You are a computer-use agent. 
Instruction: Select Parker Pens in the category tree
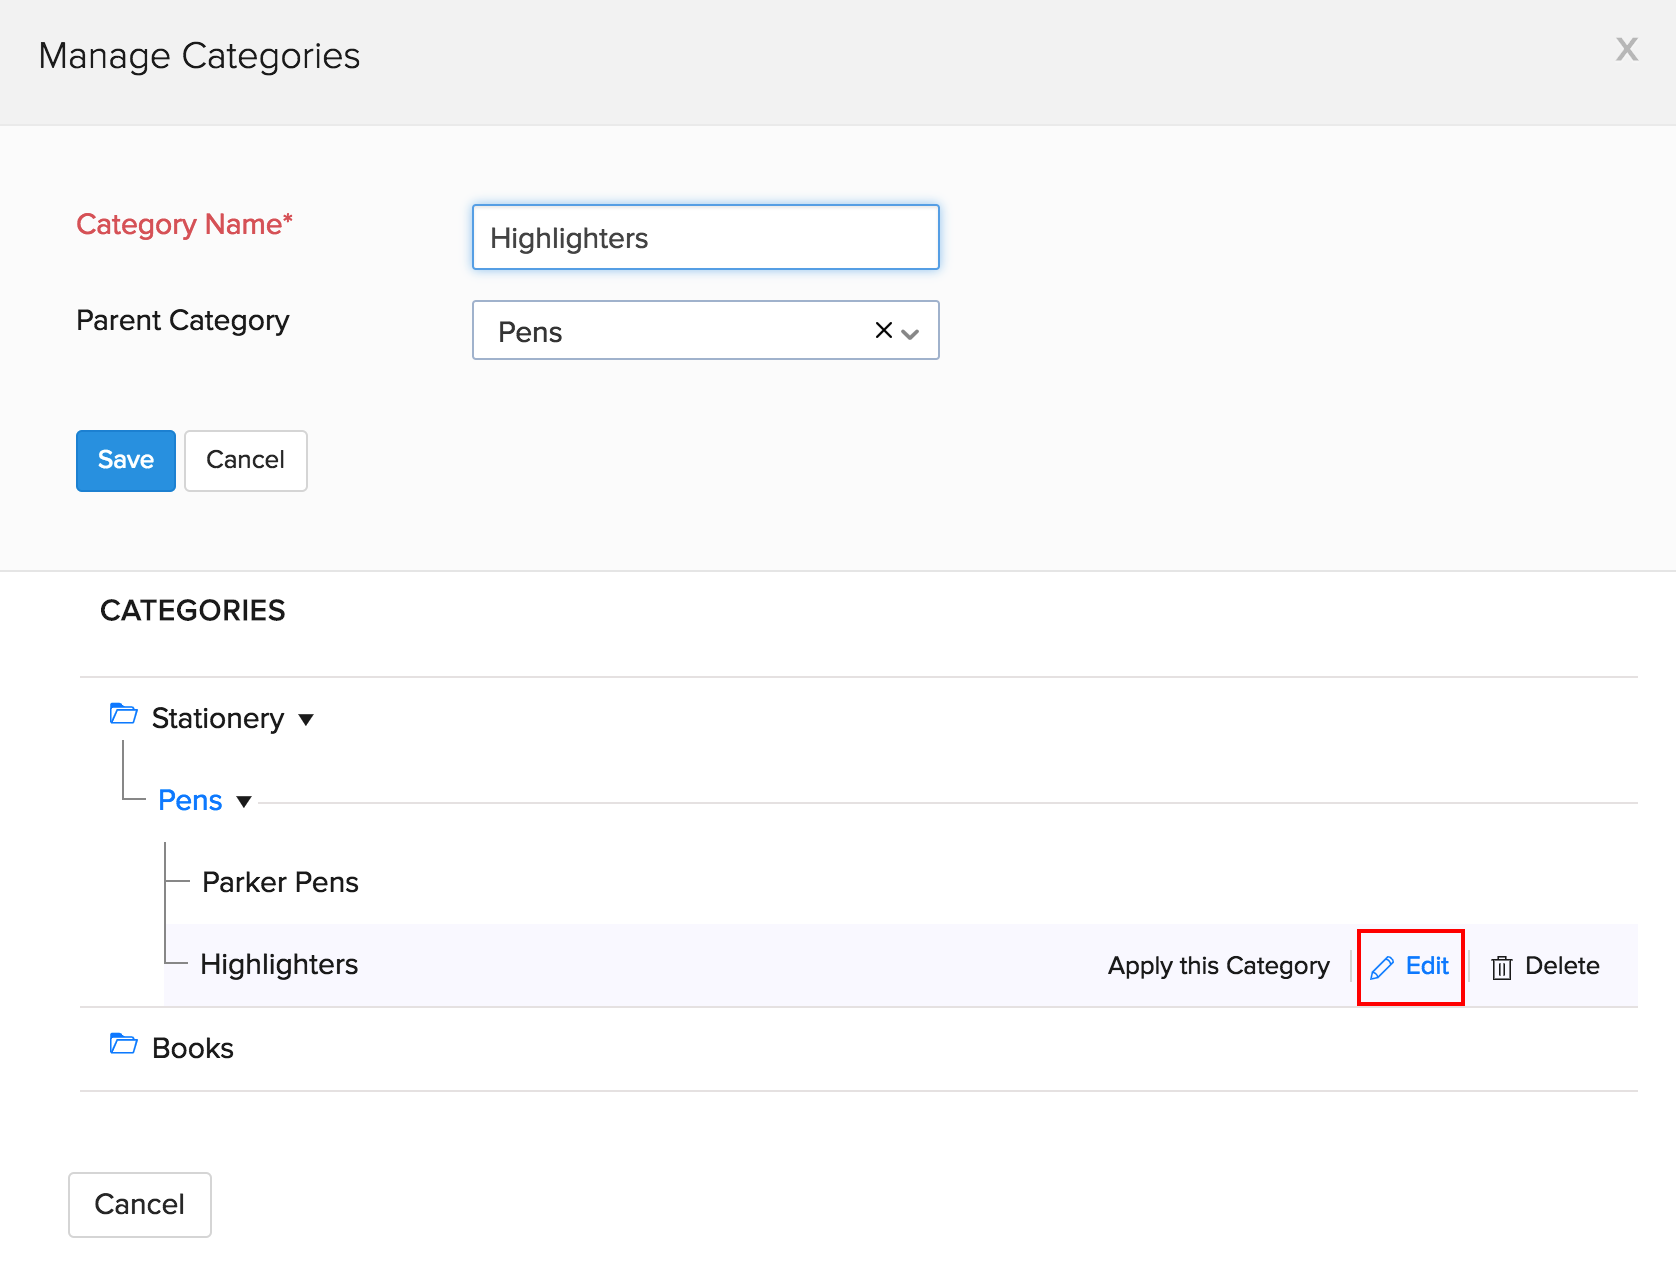coord(280,882)
